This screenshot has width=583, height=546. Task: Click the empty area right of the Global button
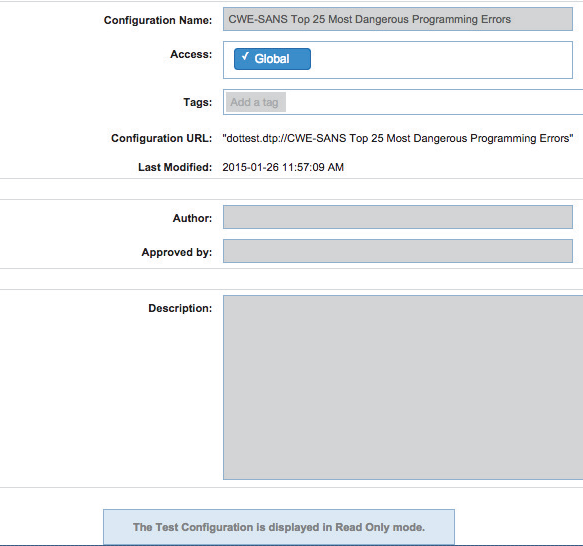(441, 60)
